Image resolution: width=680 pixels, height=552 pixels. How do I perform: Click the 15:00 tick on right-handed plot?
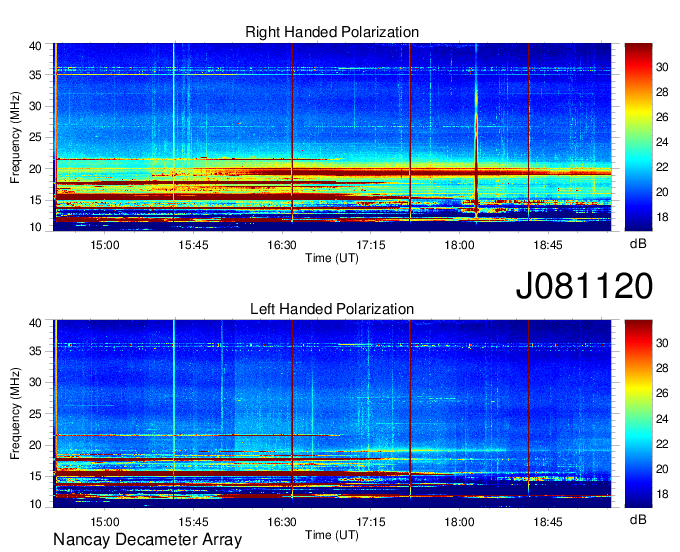105,245
